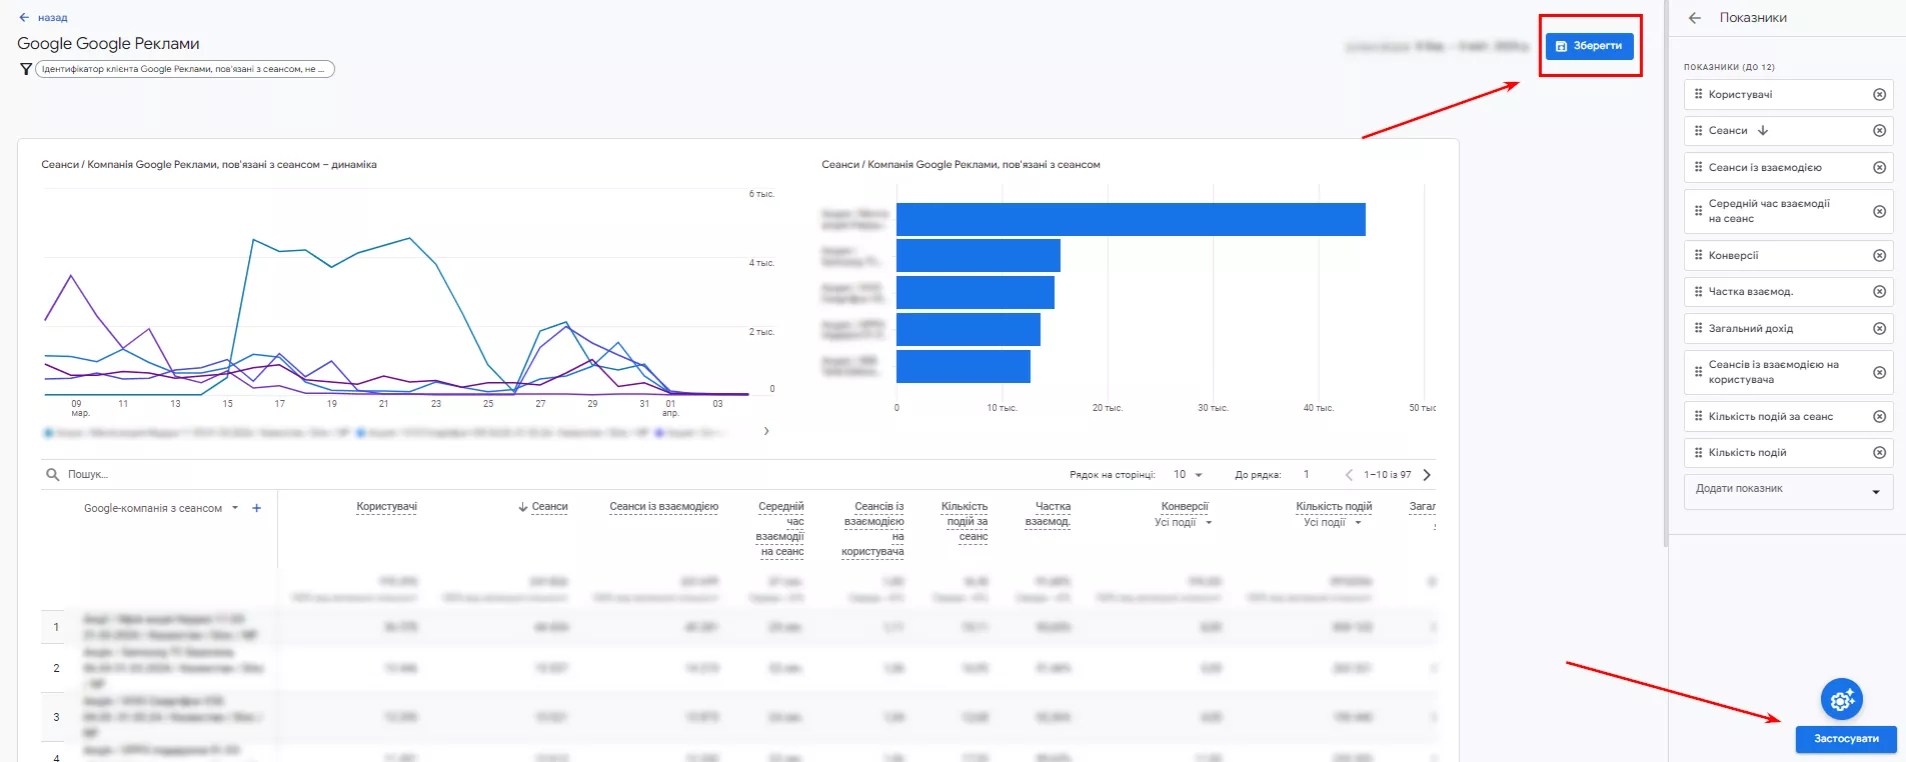Sort the table by the 'Користувачі' column

(x=387, y=507)
